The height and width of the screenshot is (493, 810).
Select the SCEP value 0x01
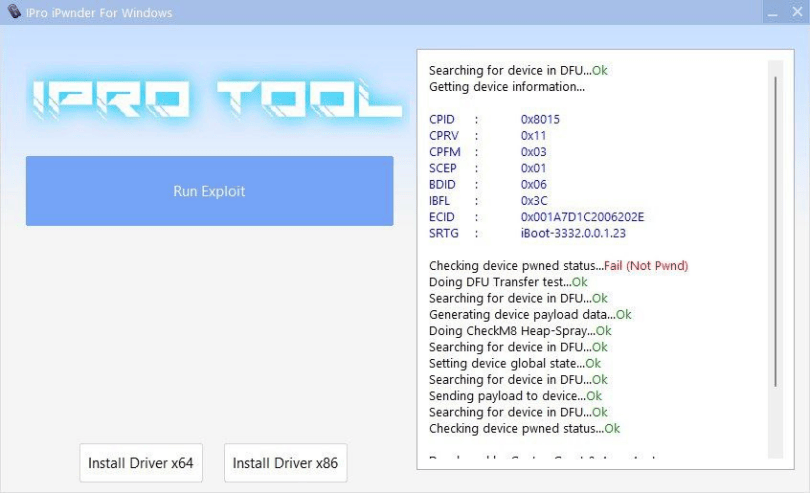pos(533,168)
